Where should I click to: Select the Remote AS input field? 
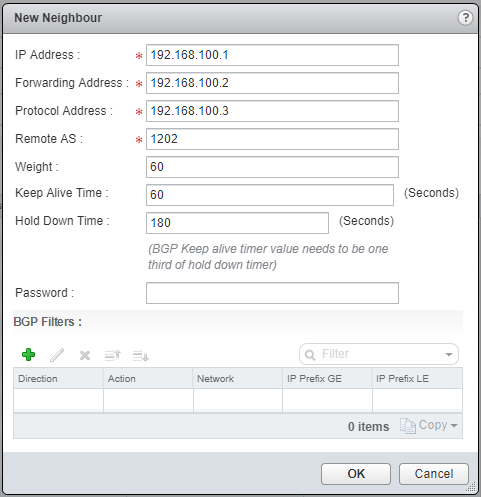point(272,139)
